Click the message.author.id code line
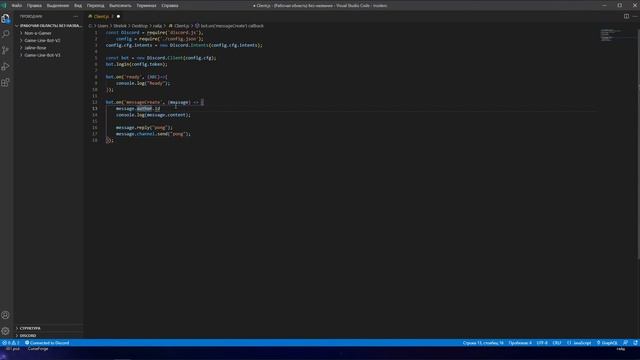 point(138,109)
